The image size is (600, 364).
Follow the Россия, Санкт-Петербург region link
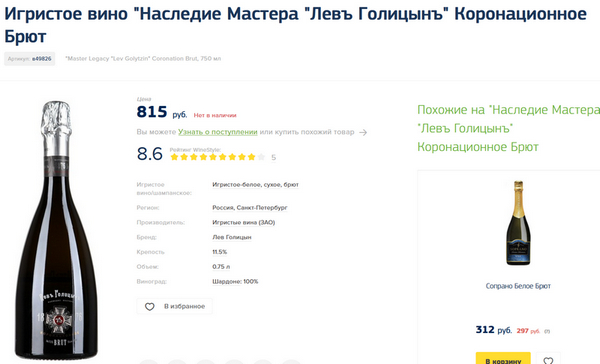point(249,207)
